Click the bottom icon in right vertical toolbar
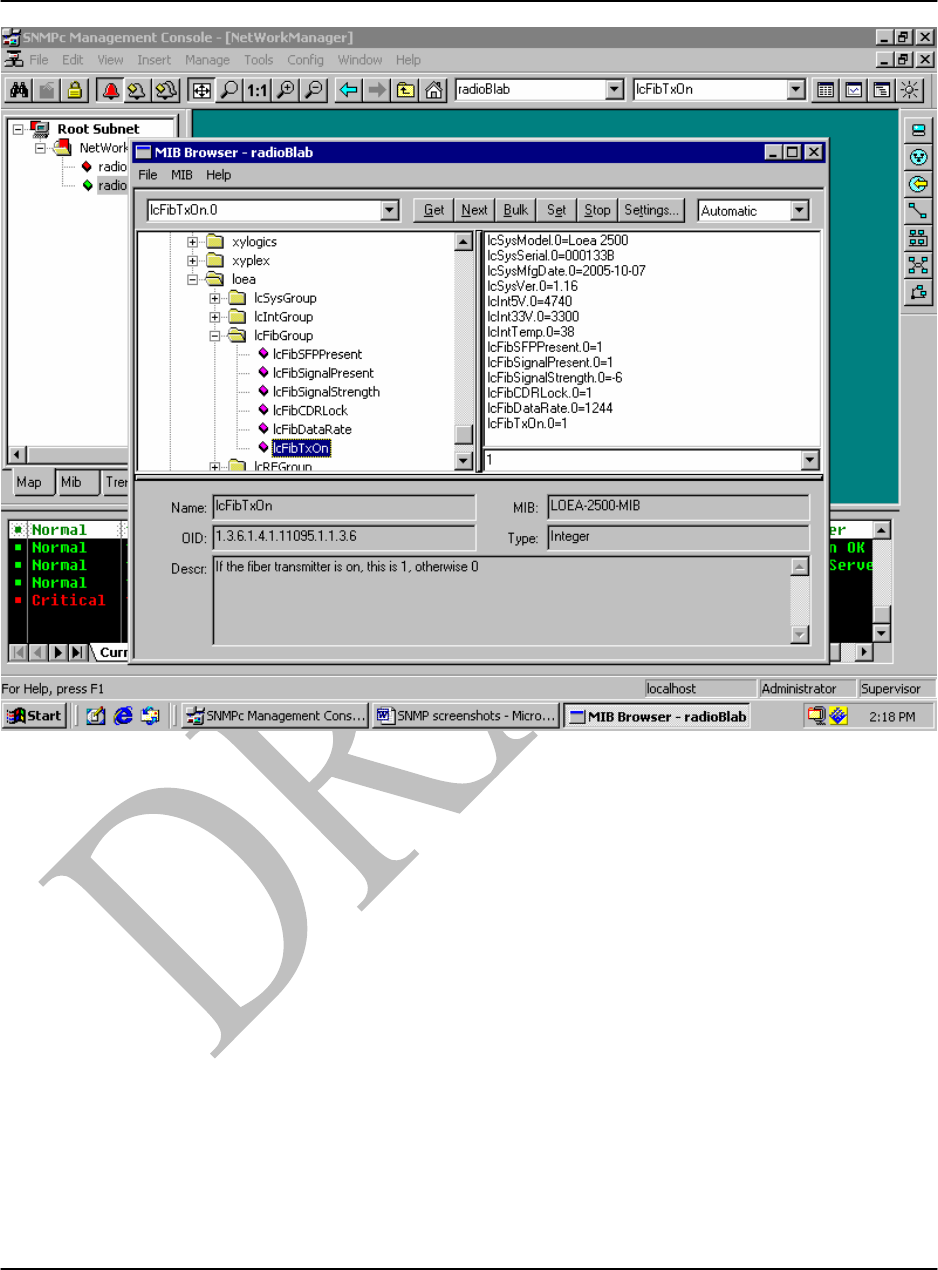The height and width of the screenshot is (1270, 938). point(917,292)
